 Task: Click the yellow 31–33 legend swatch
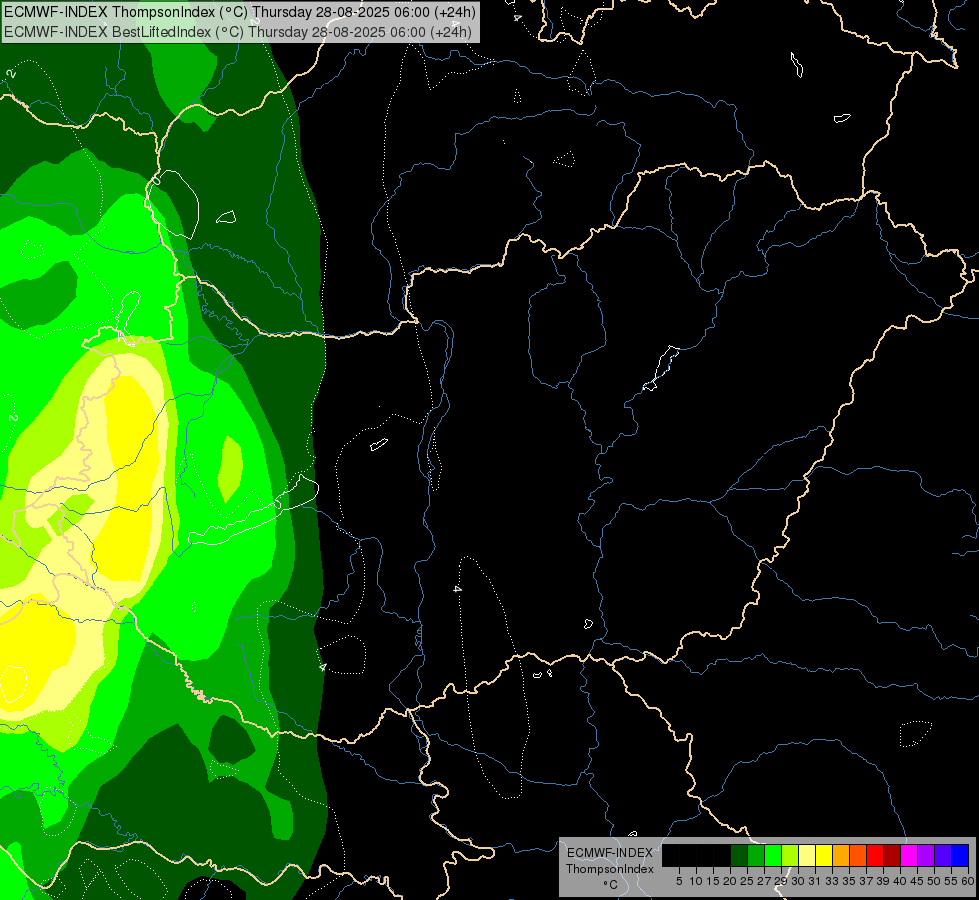(x=824, y=855)
